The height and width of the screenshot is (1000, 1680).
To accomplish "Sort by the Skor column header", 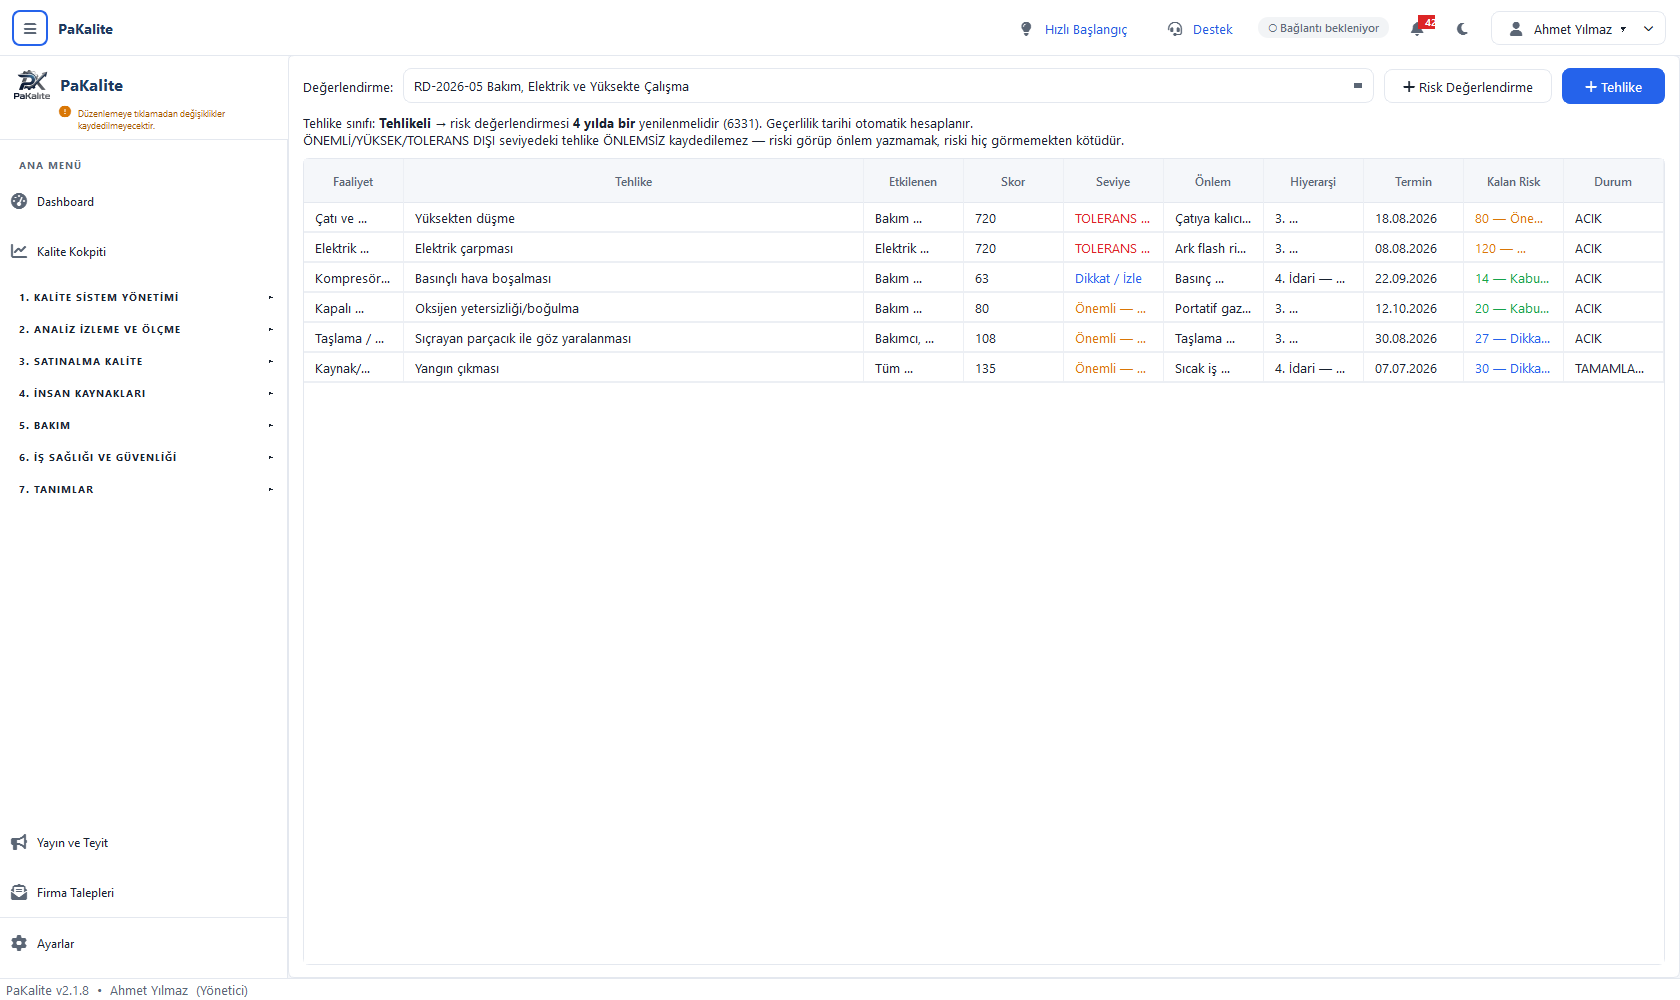I will pyautogui.click(x=1013, y=182).
